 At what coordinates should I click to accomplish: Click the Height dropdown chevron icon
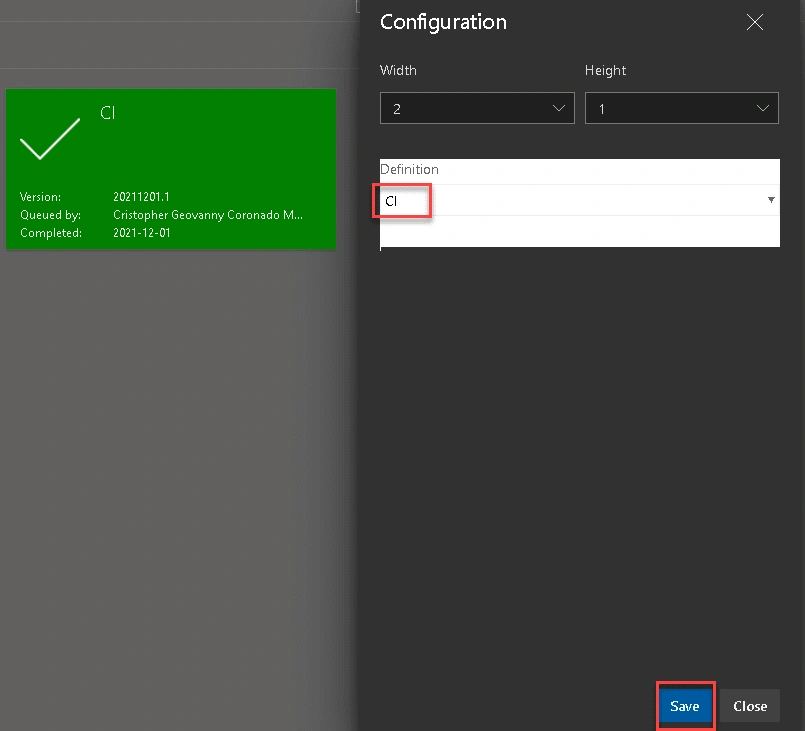763,108
